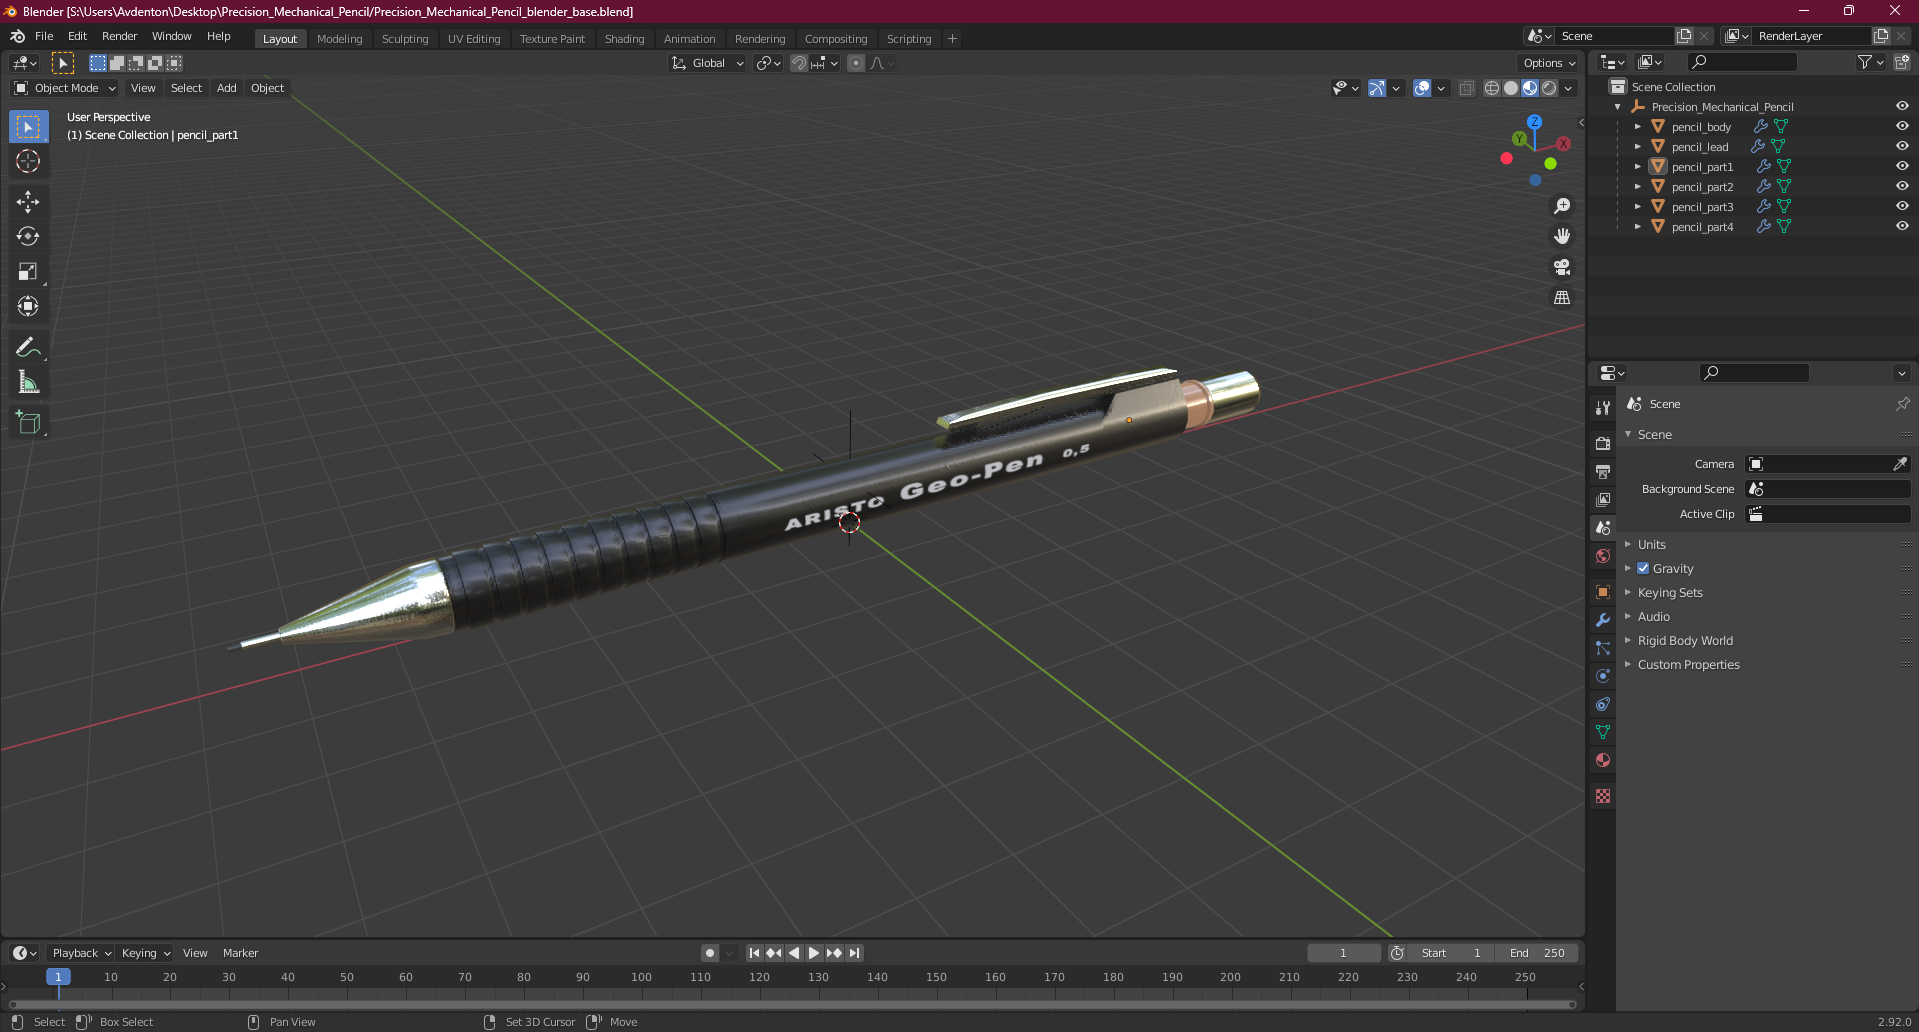Switch to the Shading workspace tab

pos(624,39)
